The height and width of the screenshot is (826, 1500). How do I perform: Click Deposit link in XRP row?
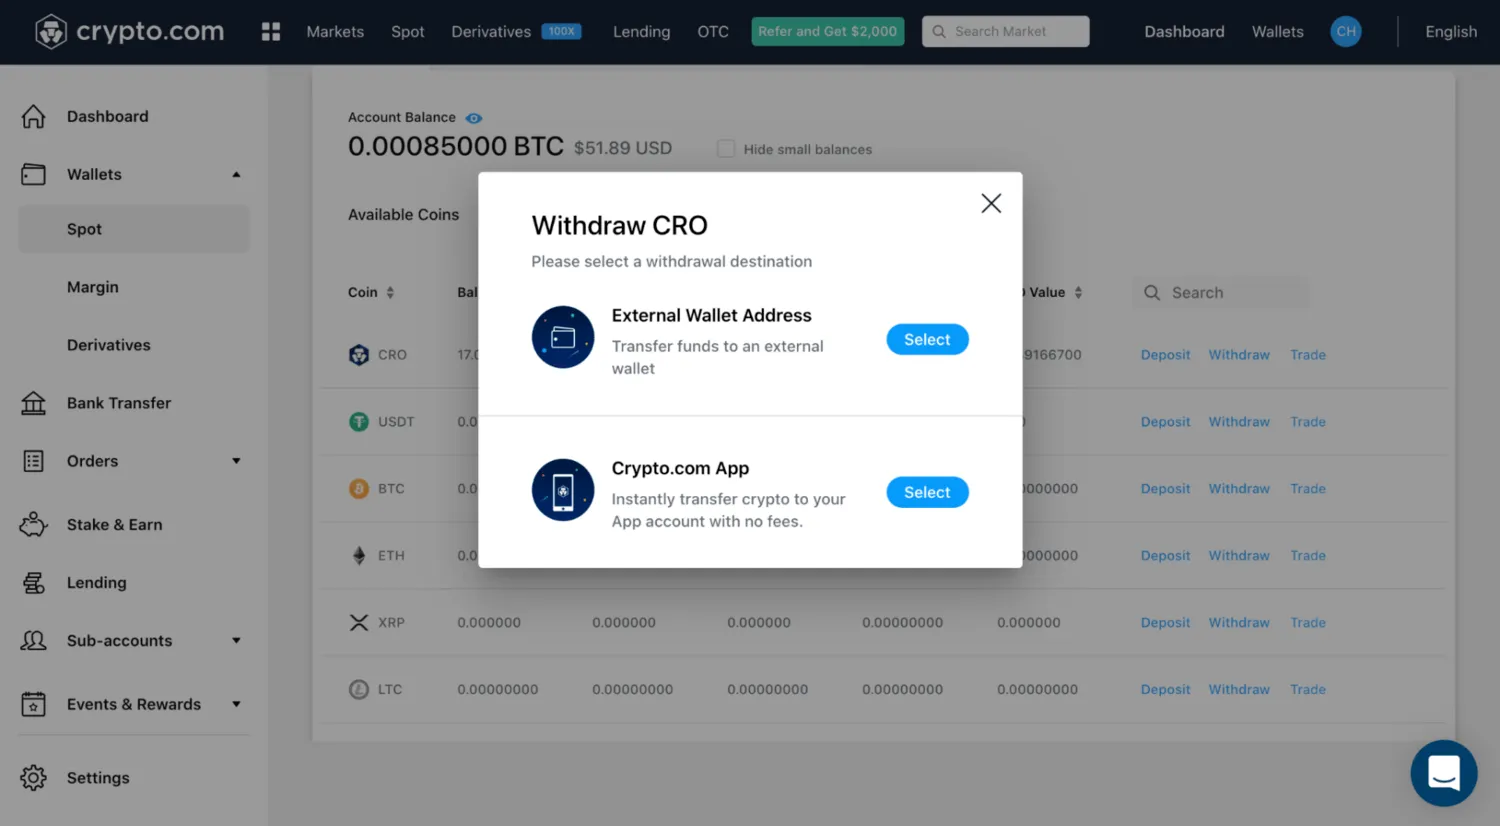point(1165,623)
